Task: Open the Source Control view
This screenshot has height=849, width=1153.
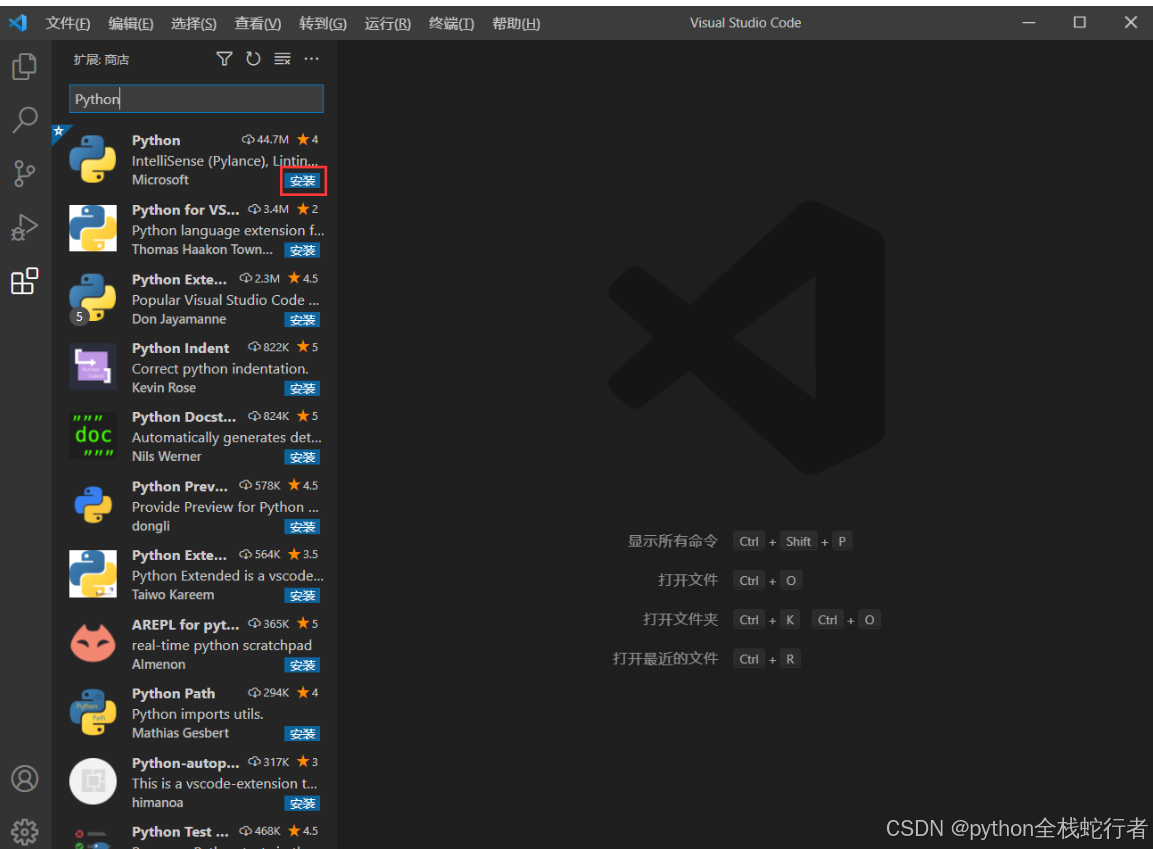Action: [24, 173]
